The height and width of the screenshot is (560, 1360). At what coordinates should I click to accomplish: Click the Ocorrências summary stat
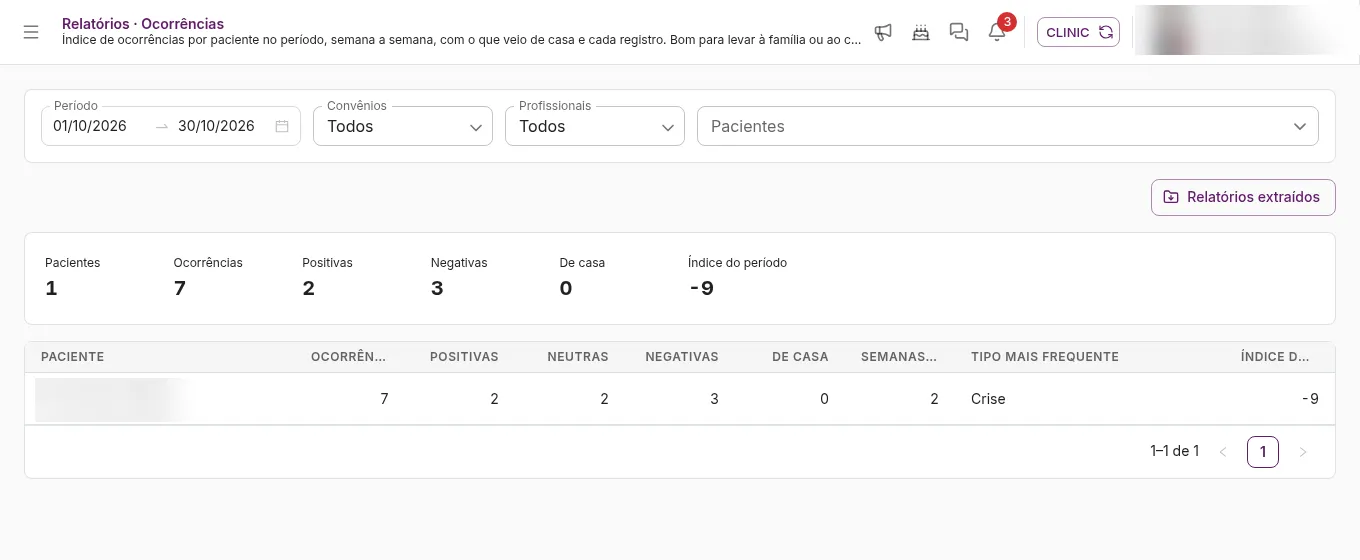point(208,277)
